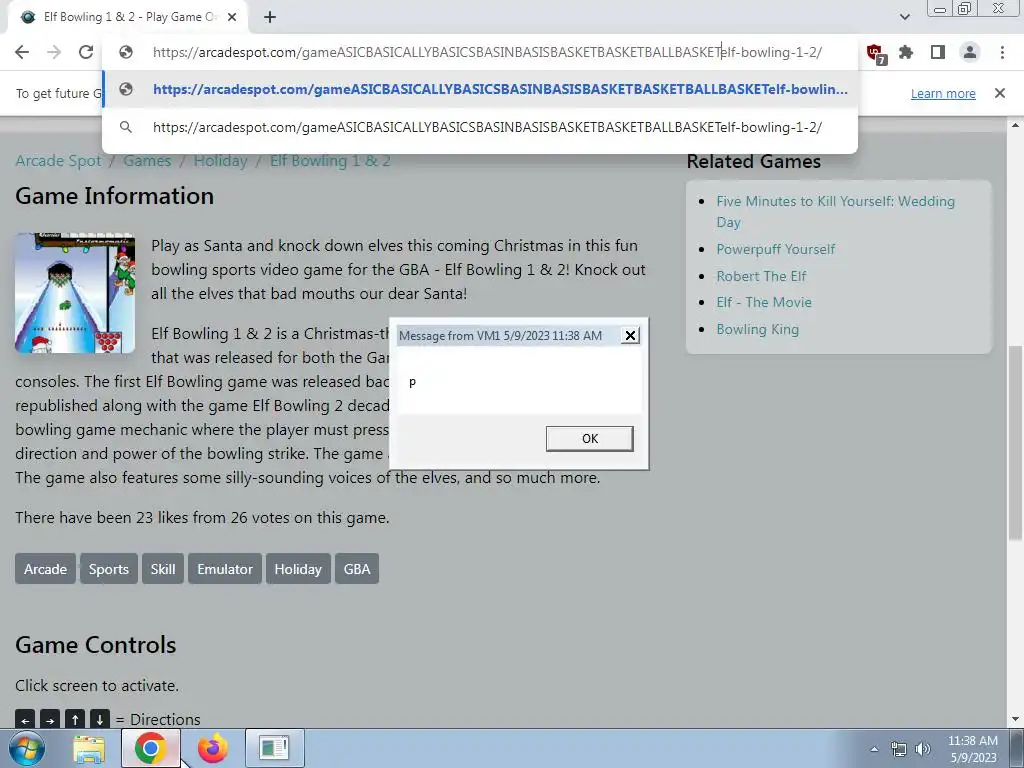
Task: Open the Extensions puzzle icon
Action: [906, 52]
